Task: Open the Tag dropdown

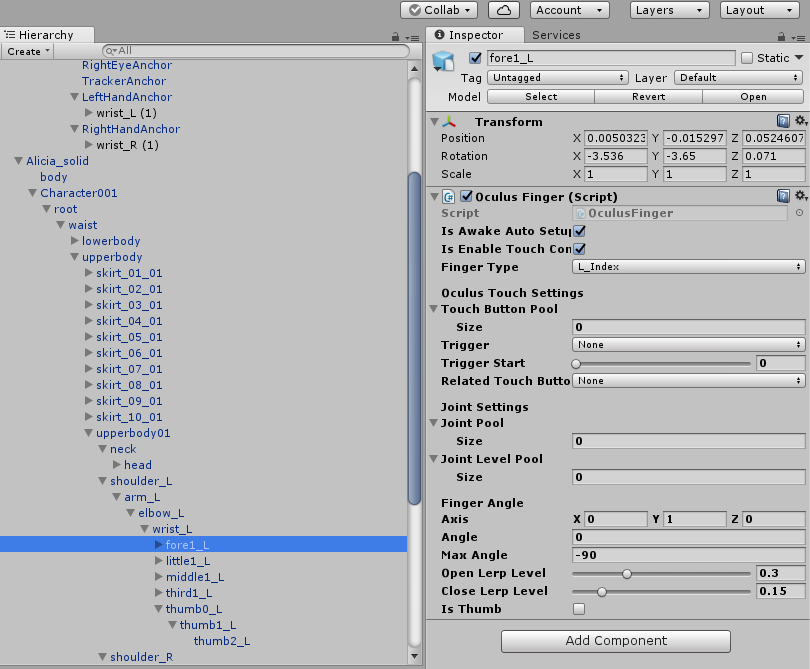Action: click(558, 78)
